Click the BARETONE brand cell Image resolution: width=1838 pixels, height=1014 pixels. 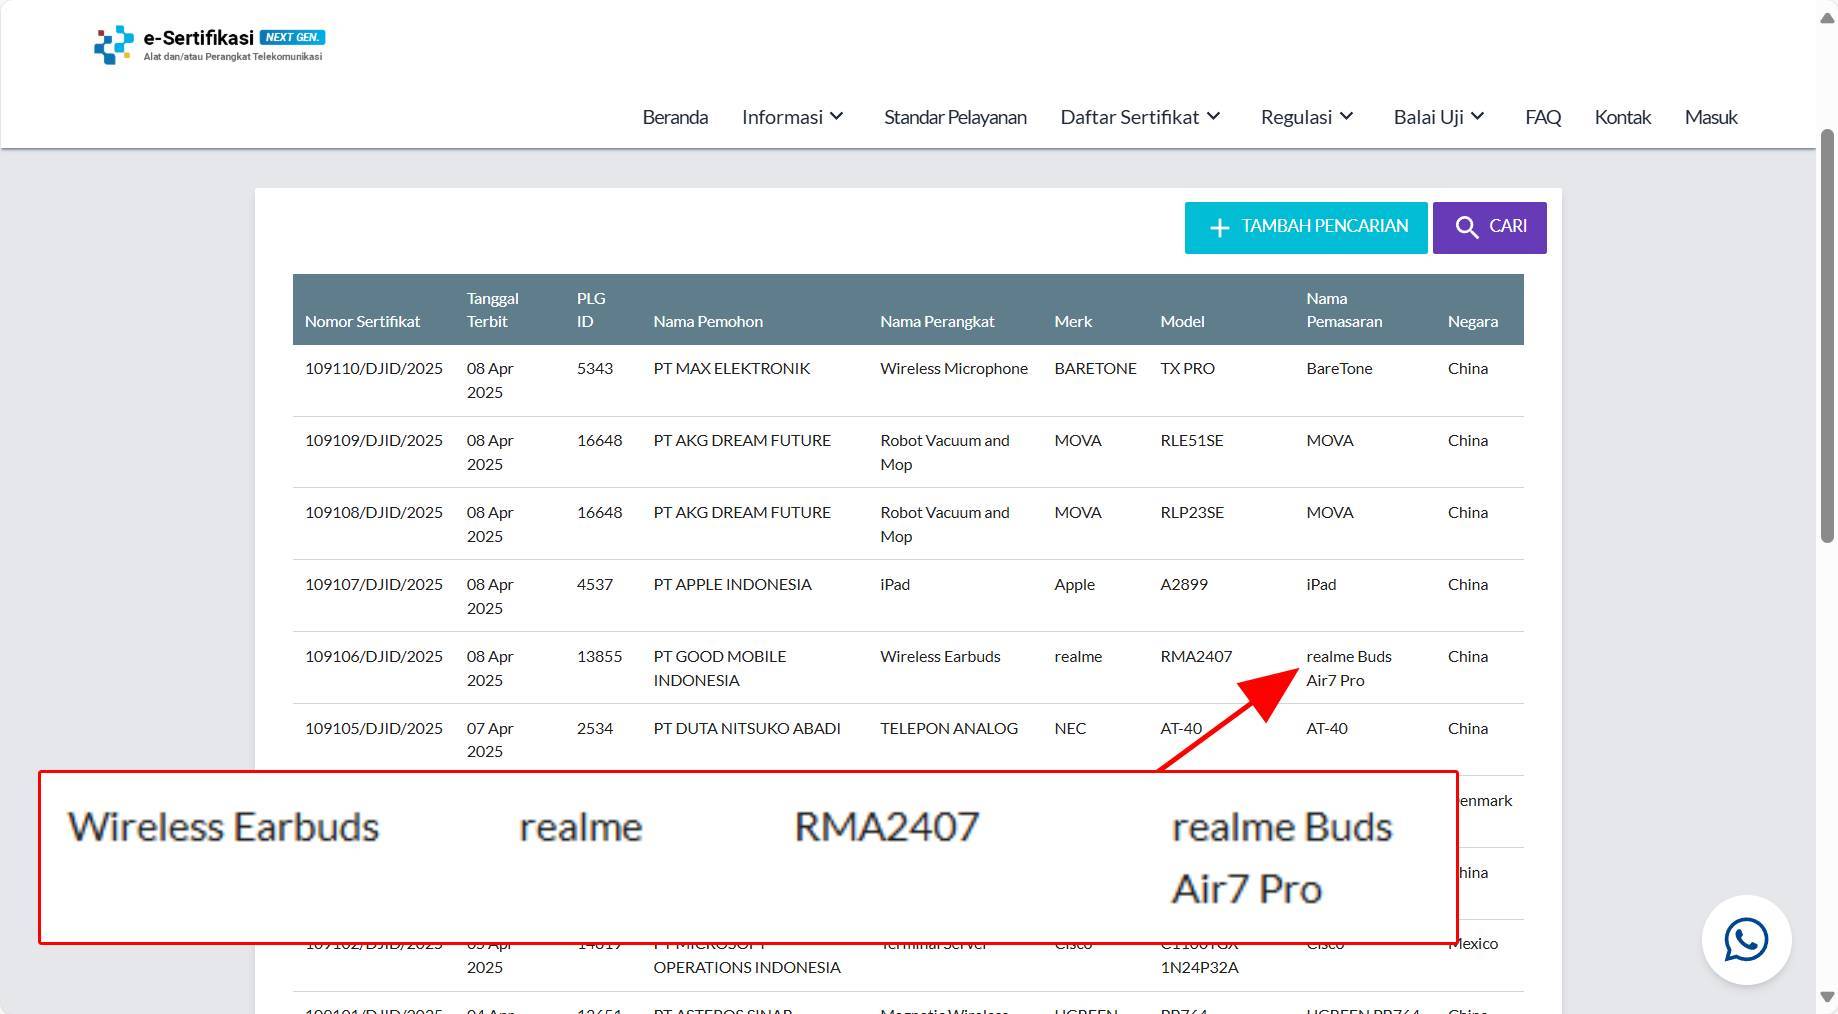(x=1095, y=368)
